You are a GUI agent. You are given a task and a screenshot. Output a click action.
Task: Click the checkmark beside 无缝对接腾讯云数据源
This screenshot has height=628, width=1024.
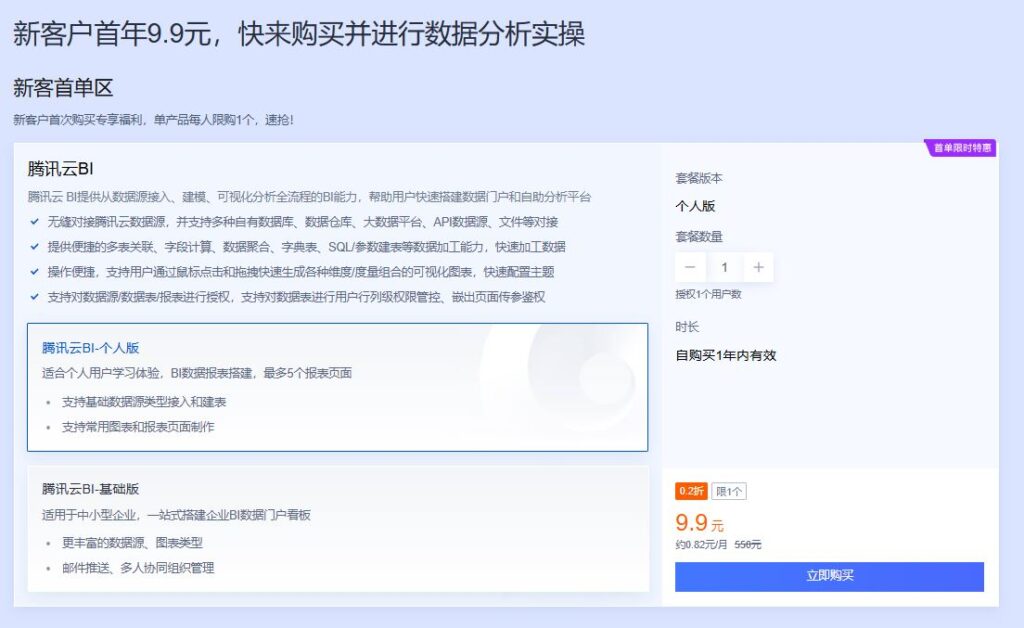tap(35, 222)
